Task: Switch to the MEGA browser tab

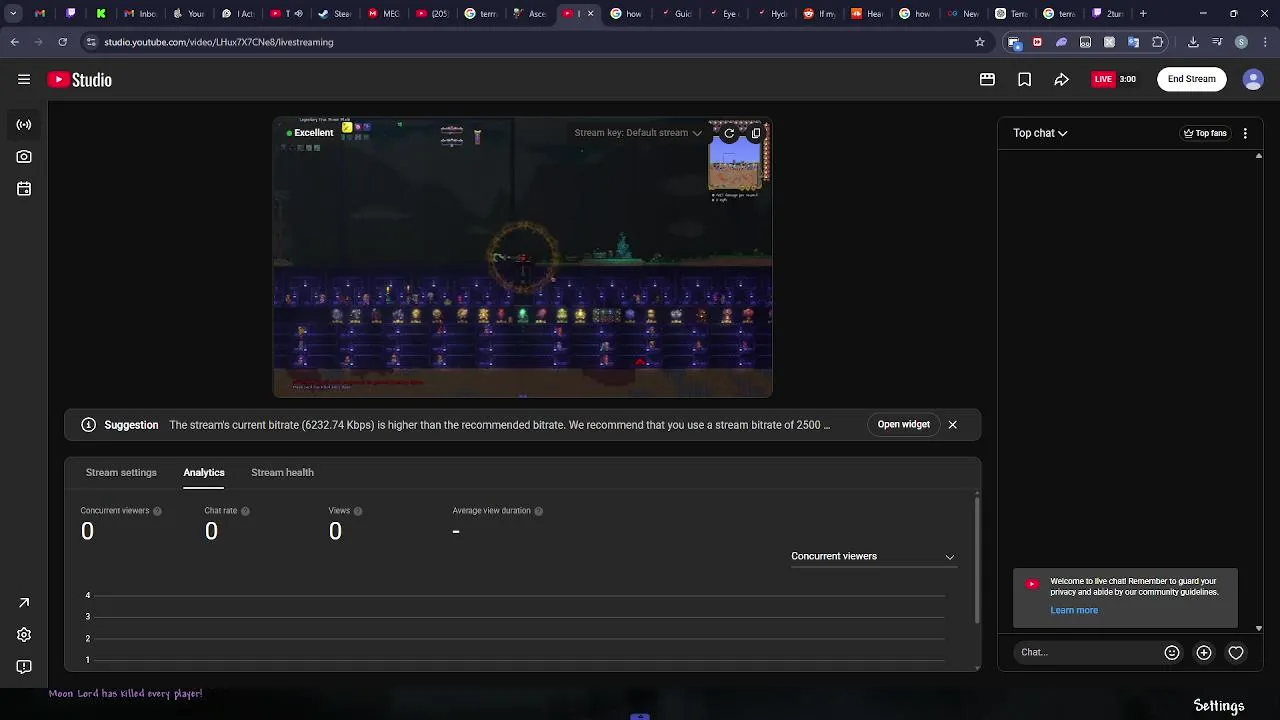Action: (x=384, y=14)
